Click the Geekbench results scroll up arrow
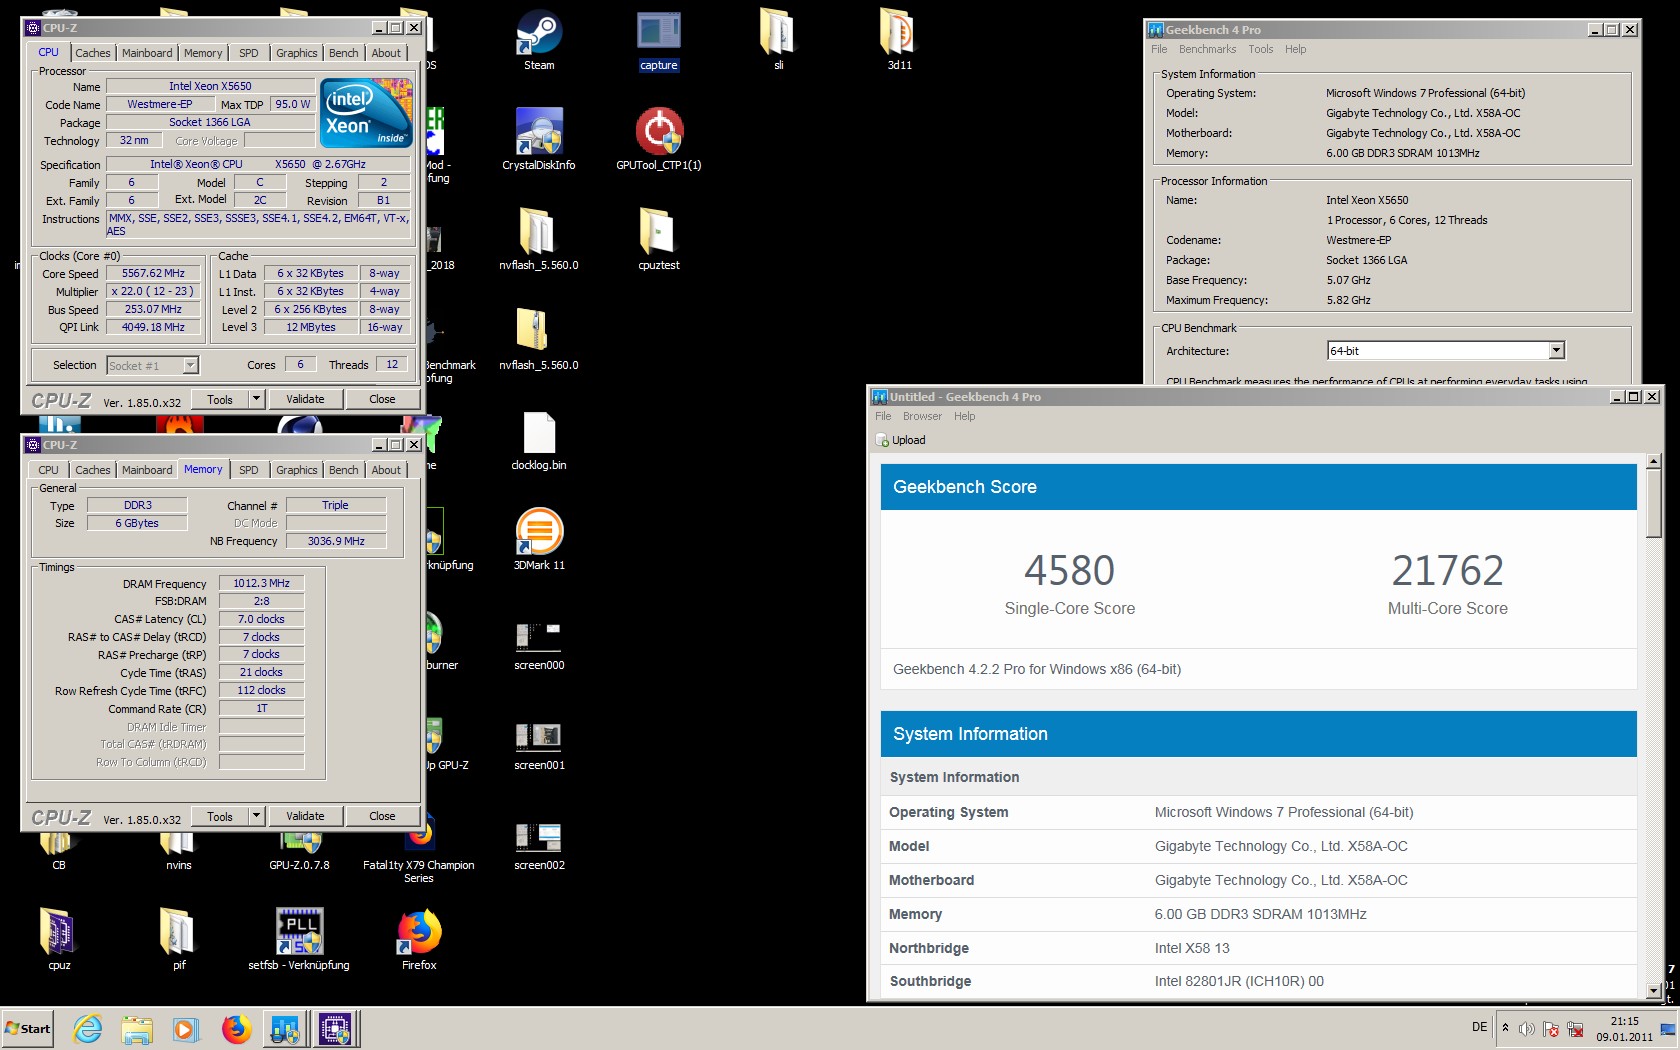 (1653, 463)
